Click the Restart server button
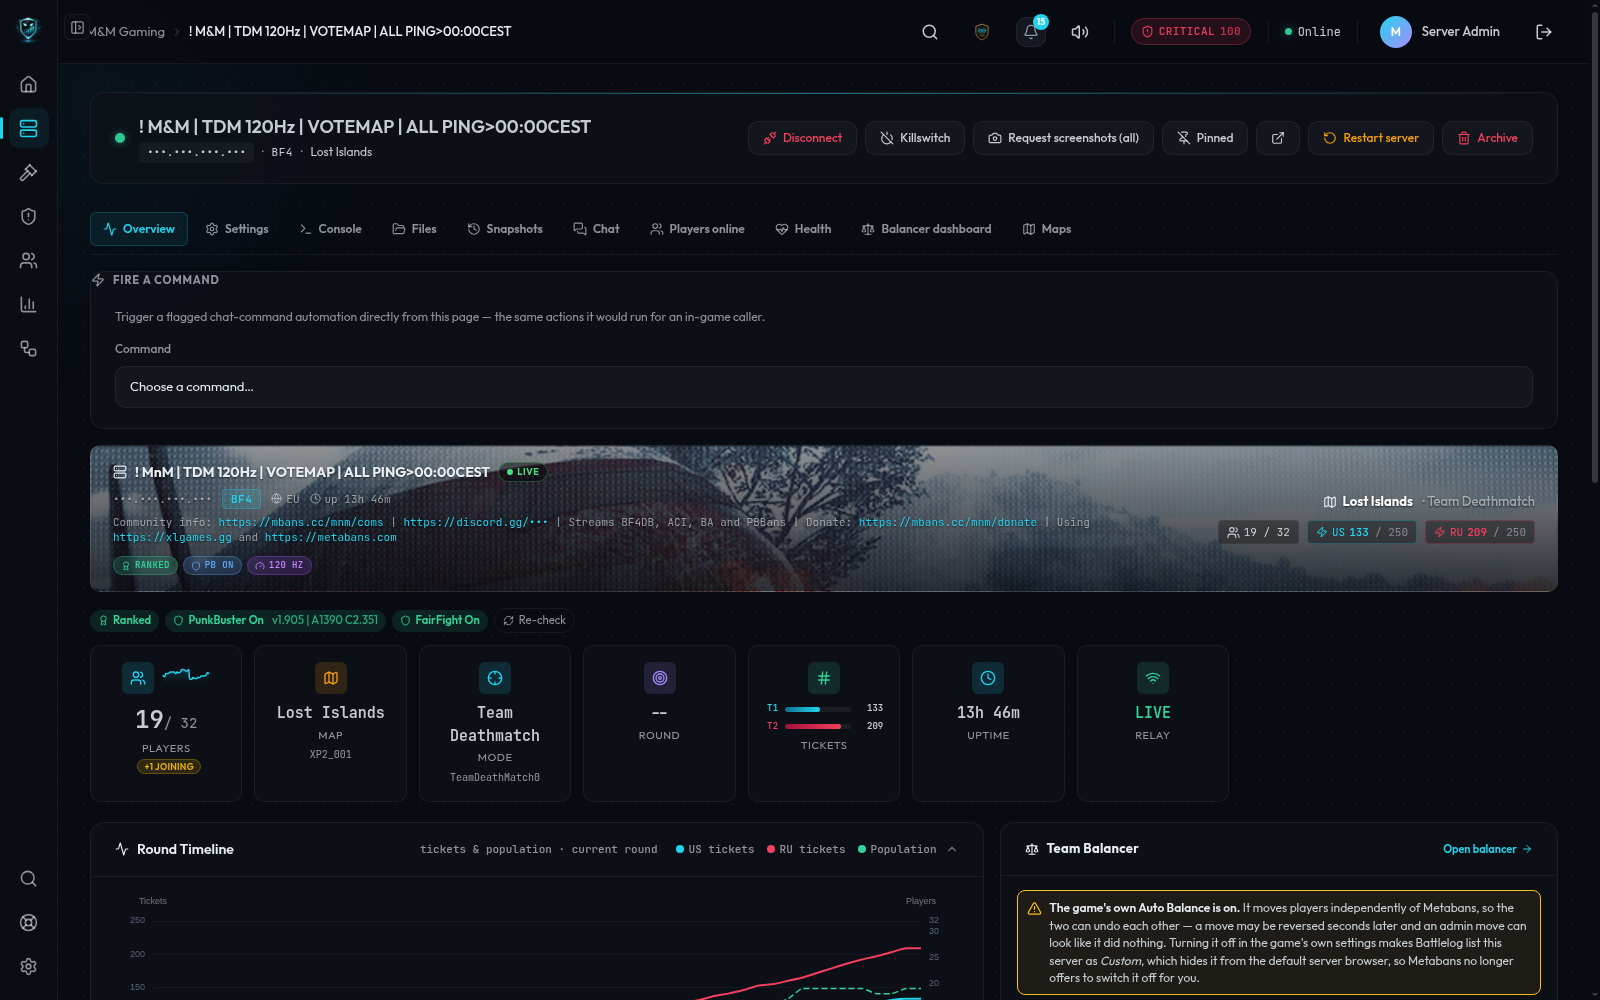Image resolution: width=1600 pixels, height=1000 pixels. tap(1371, 138)
